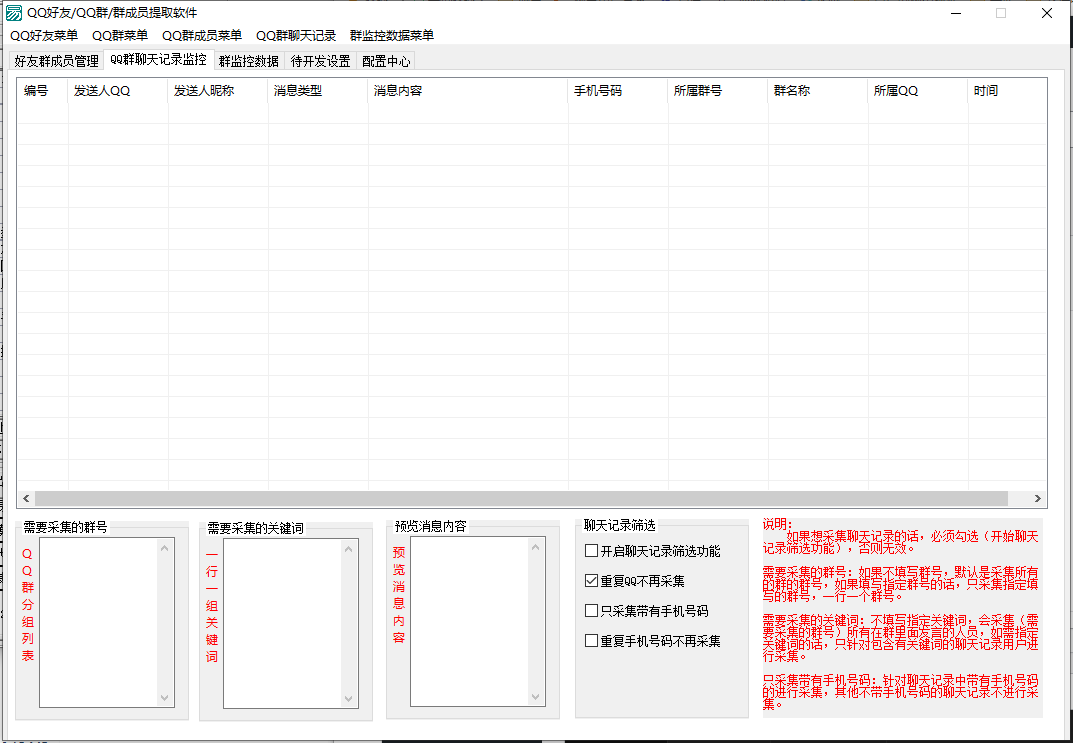Click the 发送人QQ column header

118,90
